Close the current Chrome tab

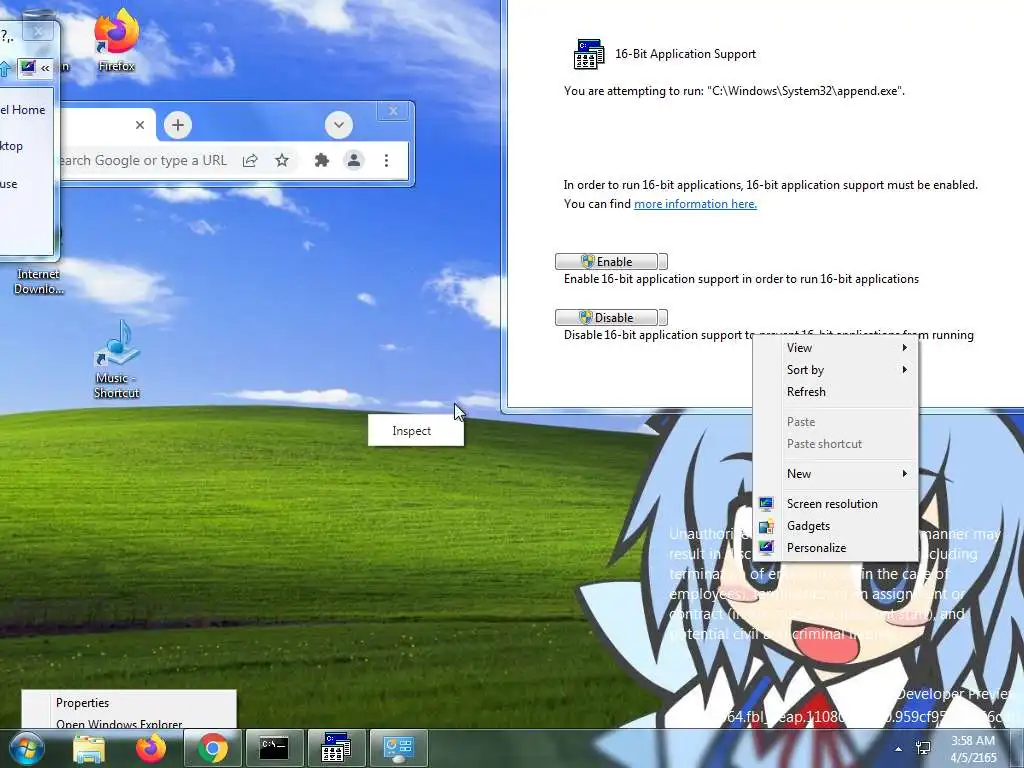coord(140,125)
